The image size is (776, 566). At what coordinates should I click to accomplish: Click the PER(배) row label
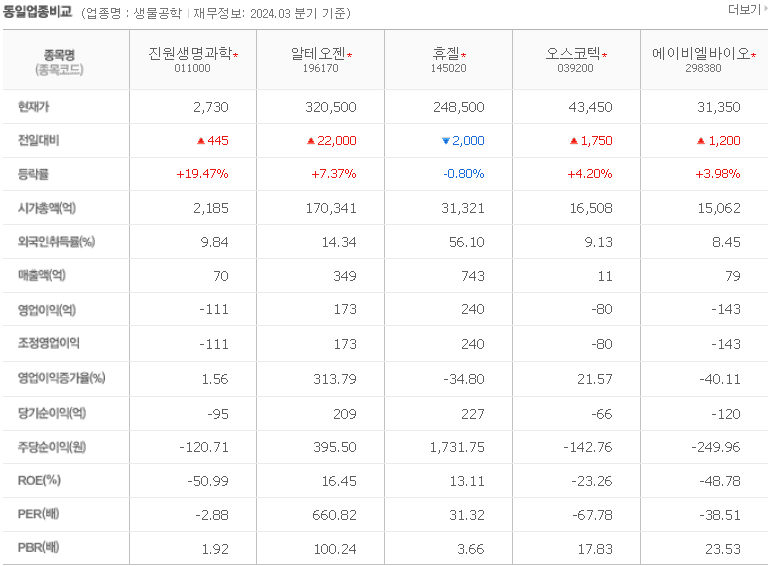[38, 514]
